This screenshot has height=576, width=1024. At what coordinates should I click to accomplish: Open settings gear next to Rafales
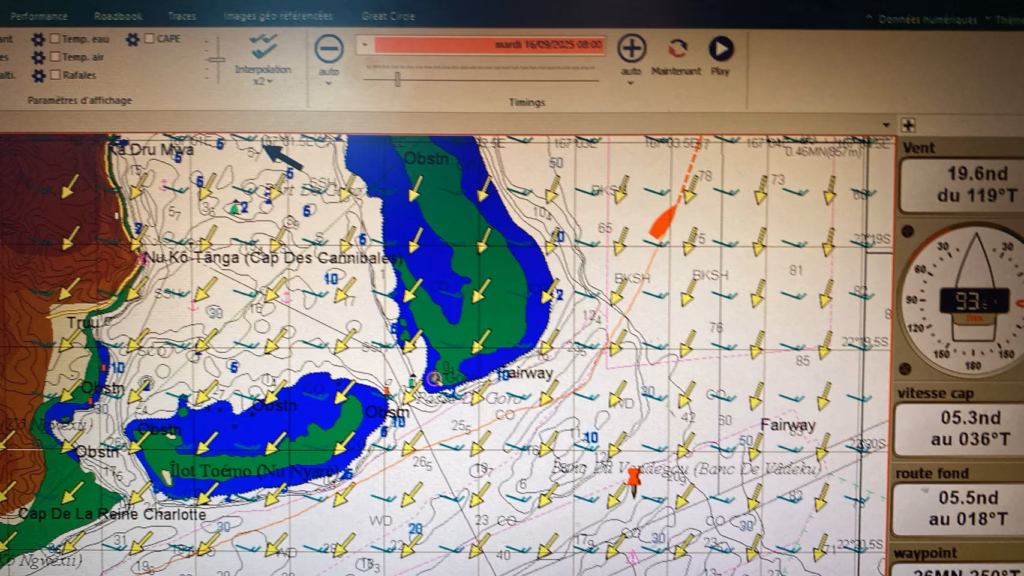click(38, 75)
